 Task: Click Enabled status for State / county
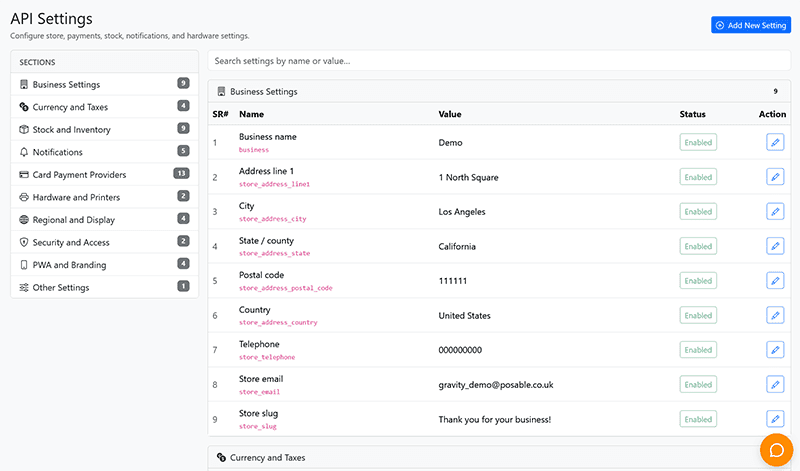pyautogui.click(x=698, y=246)
